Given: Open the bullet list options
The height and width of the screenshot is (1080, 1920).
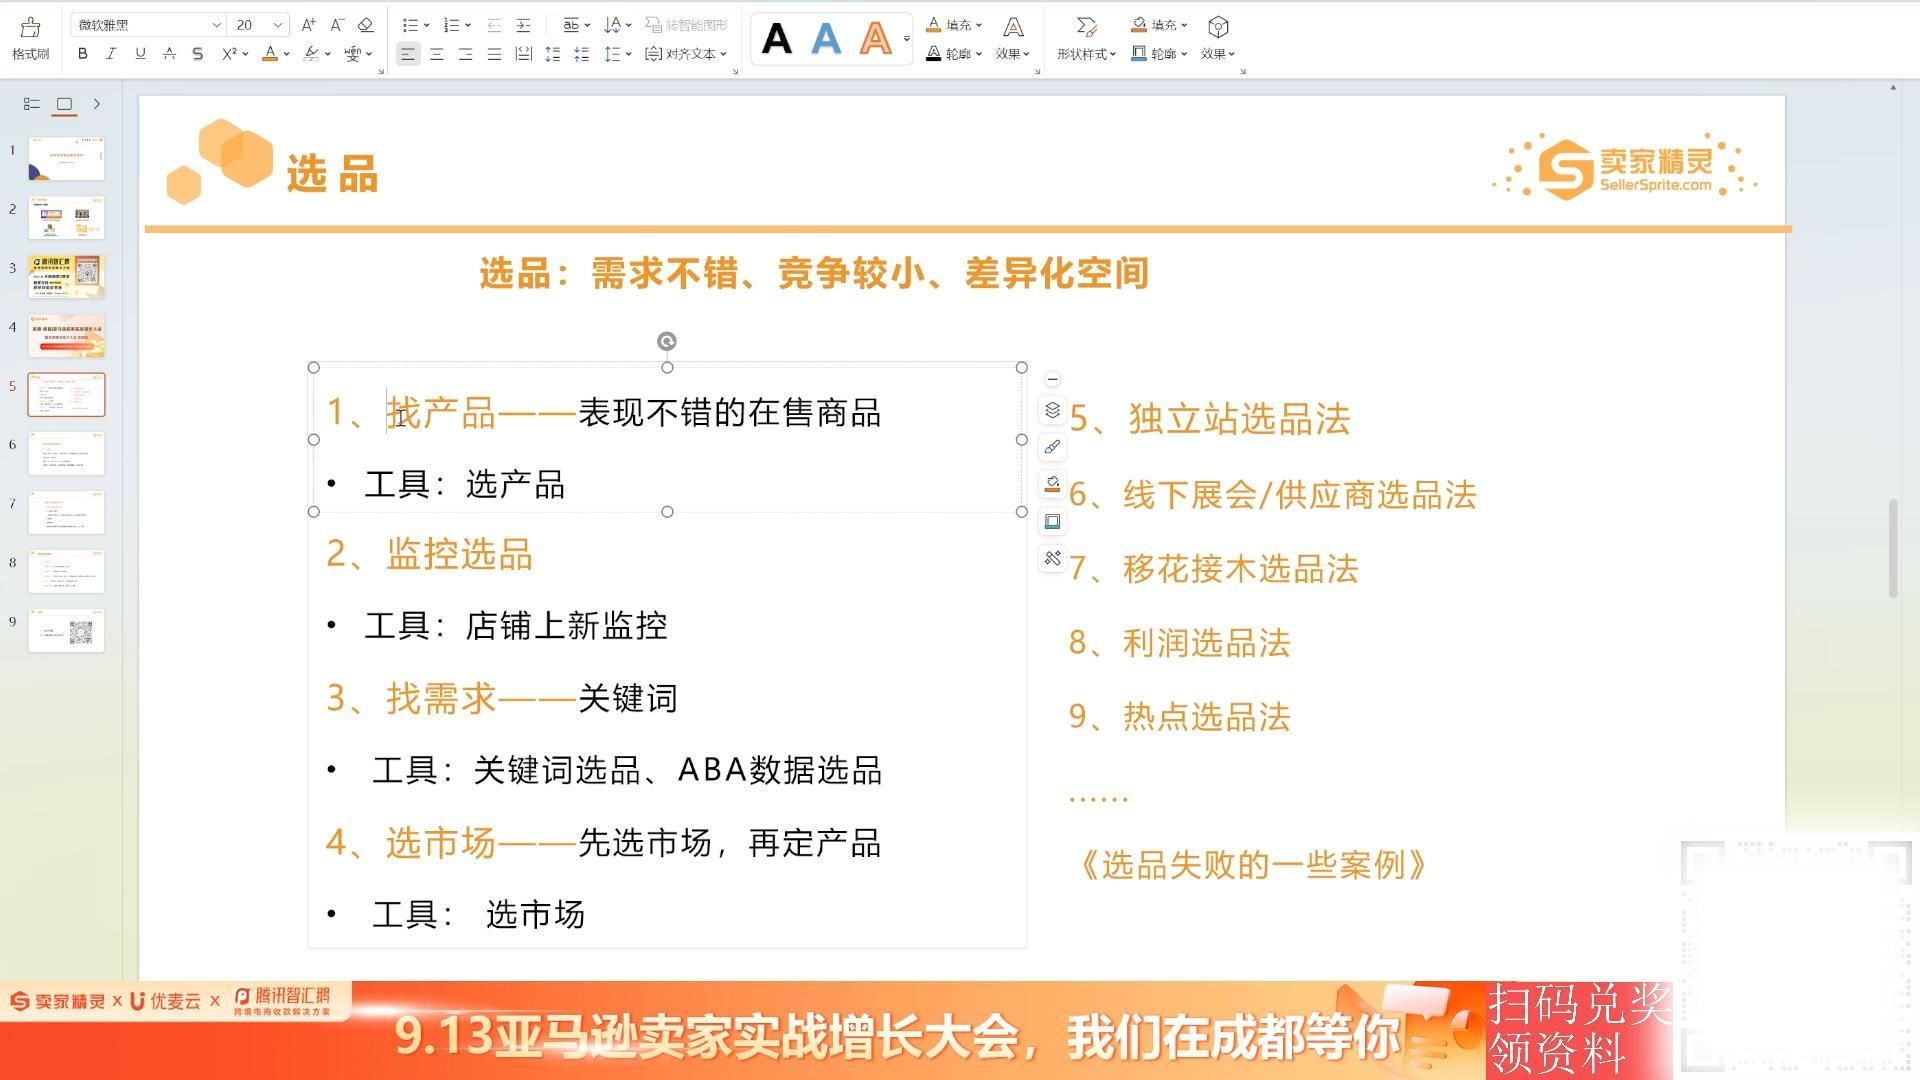Looking at the screenshot, I should pos(415,25).
